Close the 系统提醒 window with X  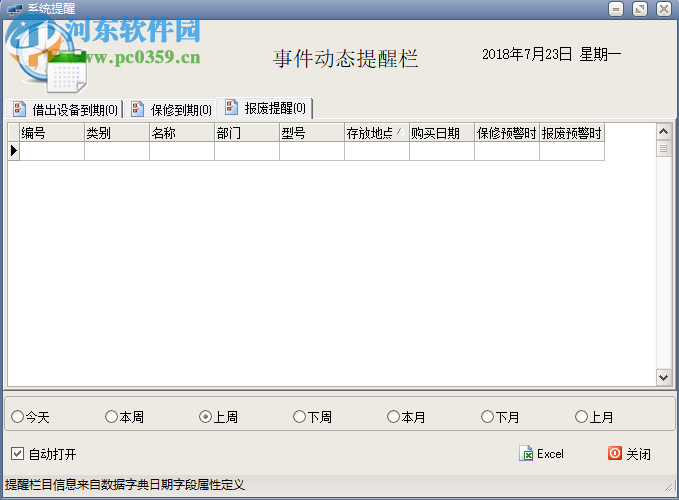[x=664, y=9]
